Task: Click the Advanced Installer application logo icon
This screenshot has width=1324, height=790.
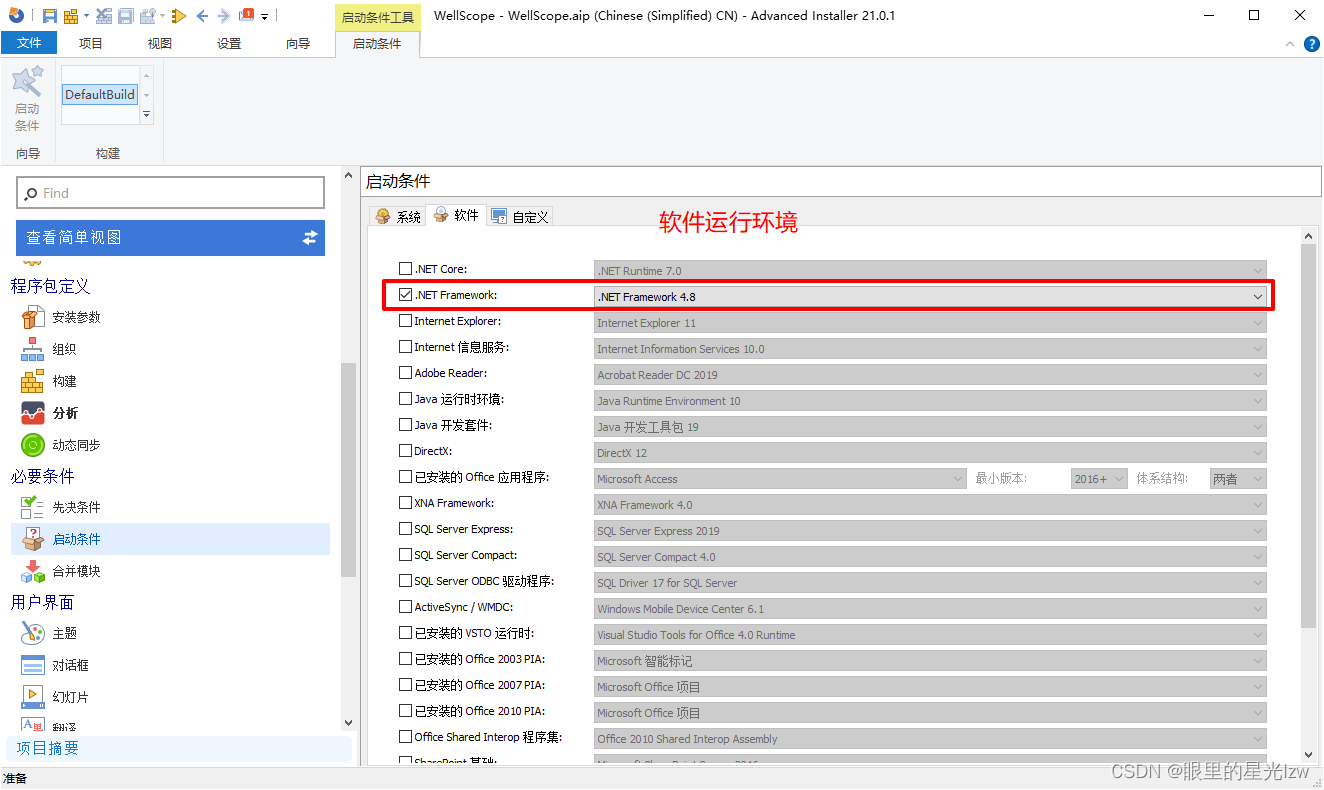Action: tap(16, 15)
